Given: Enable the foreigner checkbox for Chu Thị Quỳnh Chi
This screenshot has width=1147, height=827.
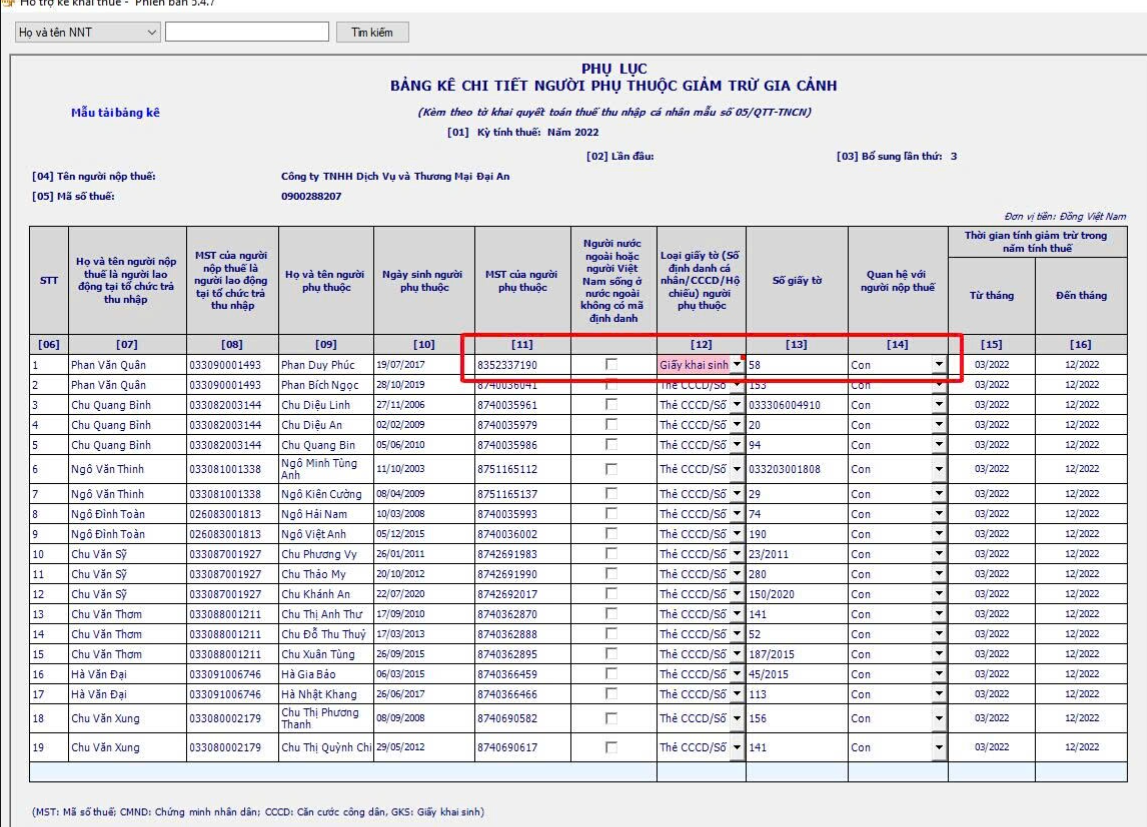Looking at the screenshot, I should [x=611, y=747].
